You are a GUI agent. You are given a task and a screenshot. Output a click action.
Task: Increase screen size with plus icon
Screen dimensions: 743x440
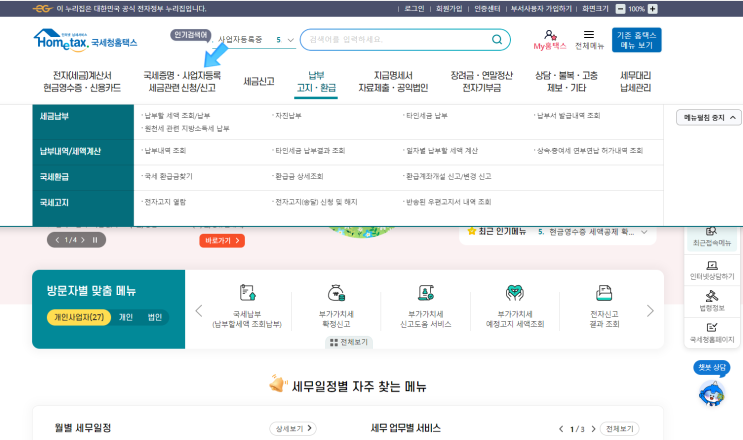(x=652, y=9)
